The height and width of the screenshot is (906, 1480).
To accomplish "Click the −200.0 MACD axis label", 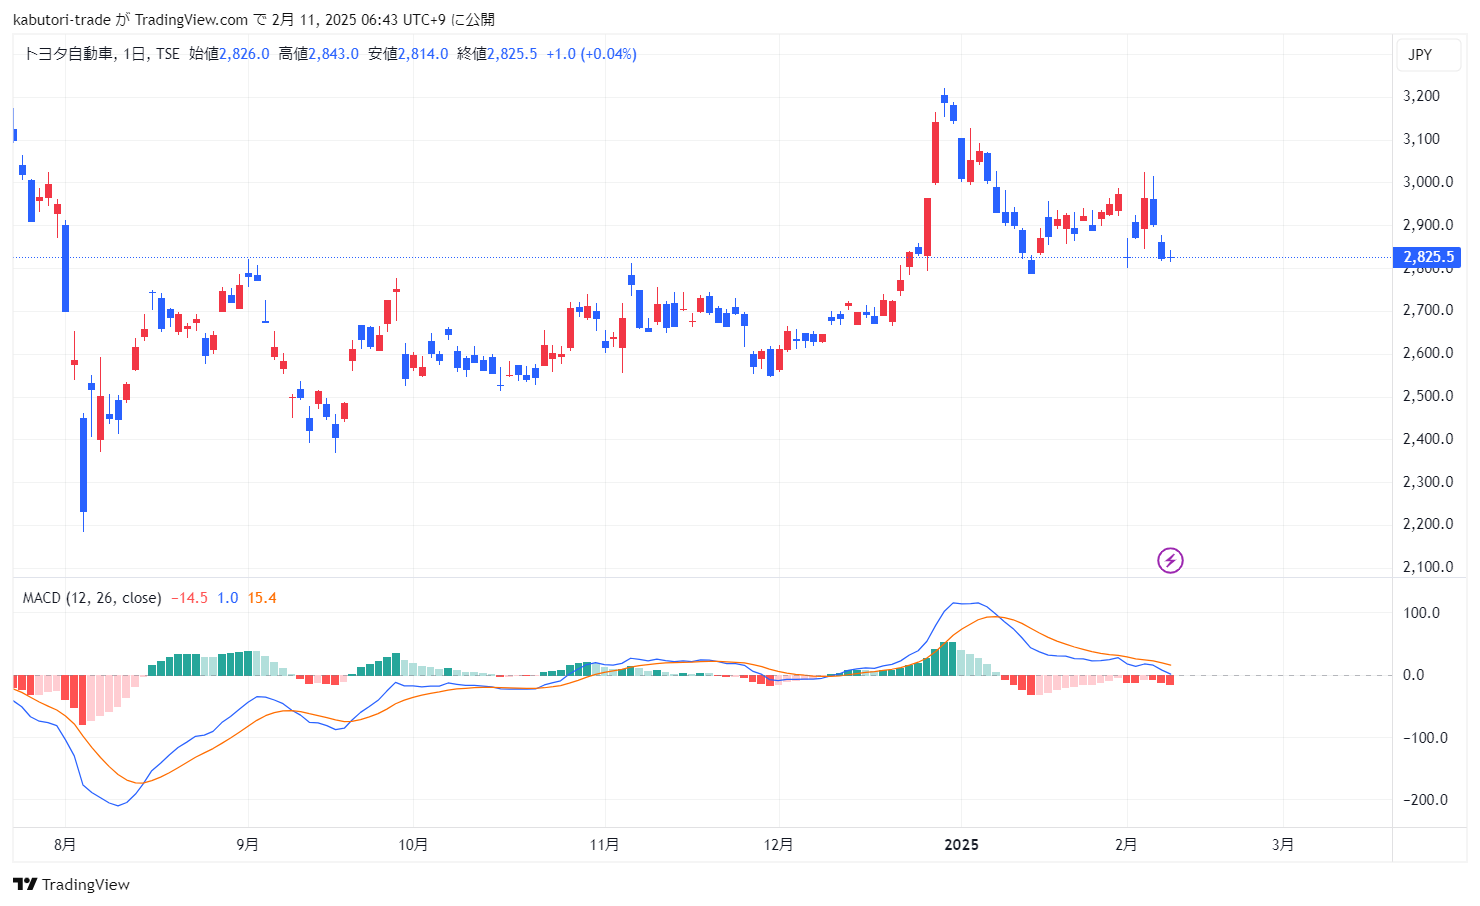I will tap(1425, 800).
